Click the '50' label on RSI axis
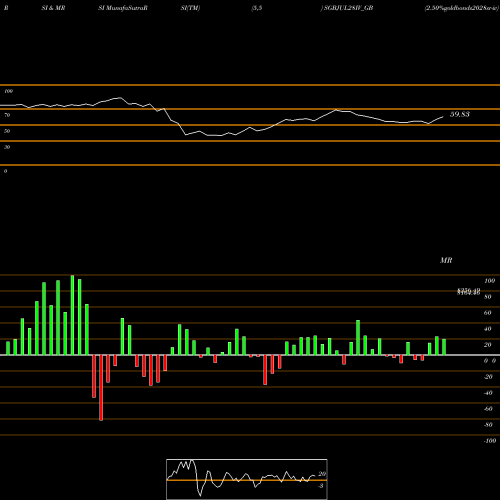 pyautogui.click(x=7, y=131)
